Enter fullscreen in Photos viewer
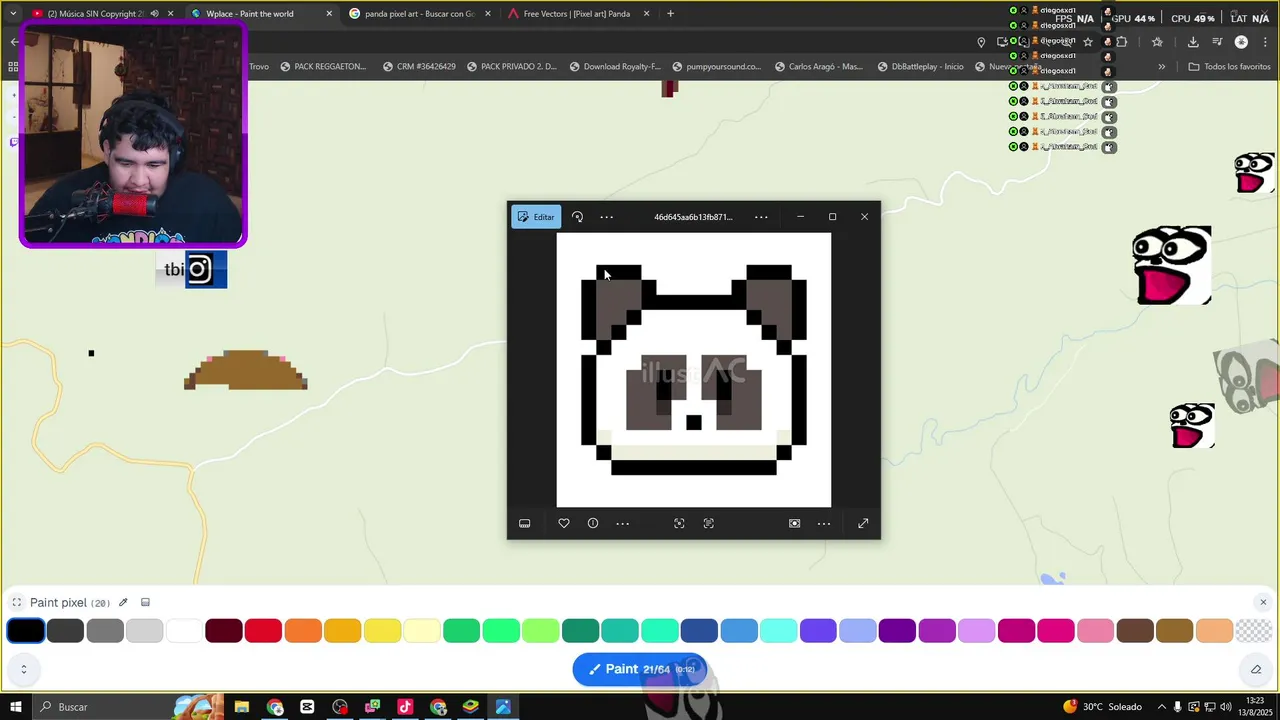Viewport: 1280px width, 720px height. tap(863, 523)
